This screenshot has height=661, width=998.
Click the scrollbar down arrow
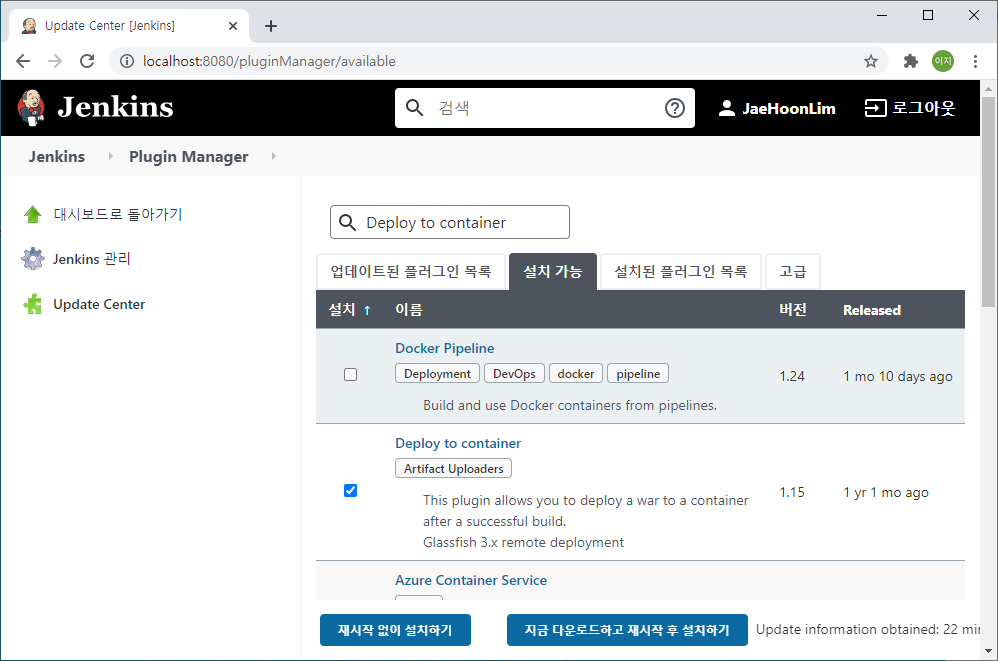point(988,651)
